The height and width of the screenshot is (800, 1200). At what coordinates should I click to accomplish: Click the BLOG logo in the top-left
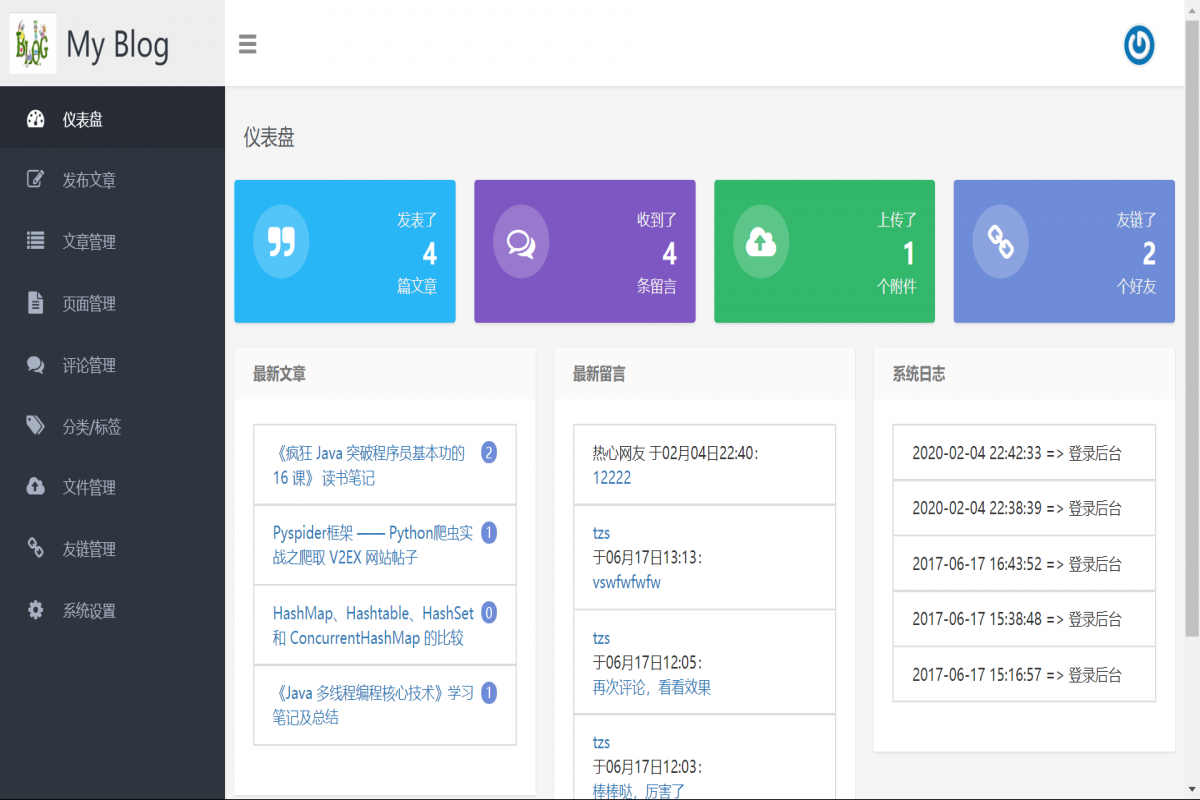pyautogui.click(x=31, y=44)
